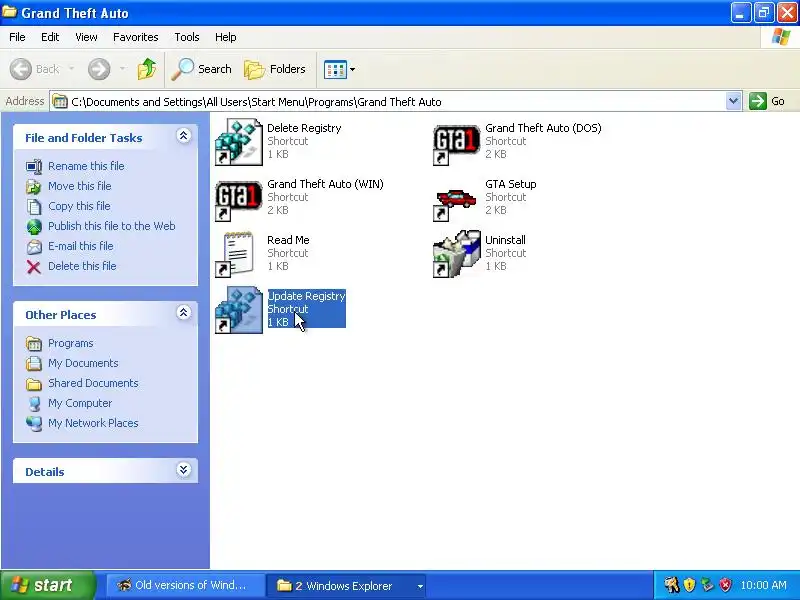This screenshot has width=800, height=600.
Task: Open the 2 Windows Explorer taskbar group
Action: (x=348, y=586)
